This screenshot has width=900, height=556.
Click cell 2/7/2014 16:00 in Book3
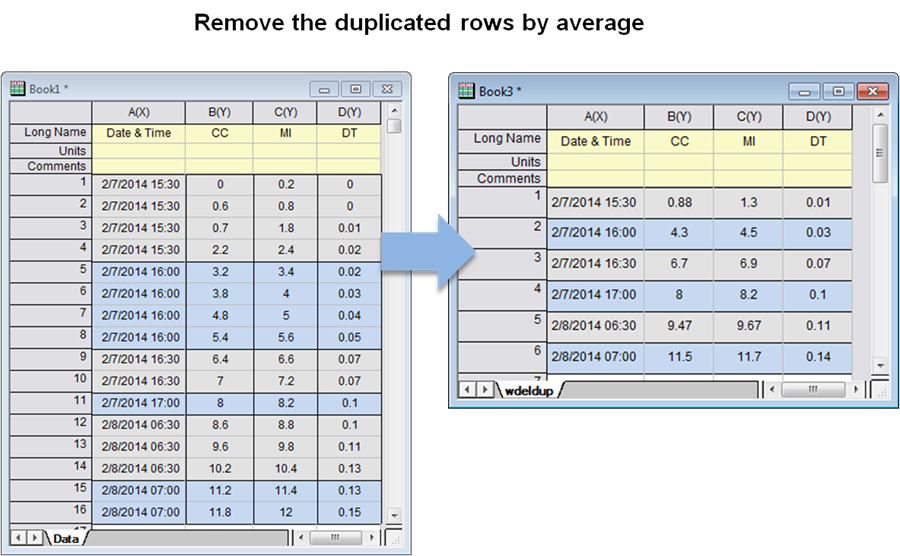(595, 232)
